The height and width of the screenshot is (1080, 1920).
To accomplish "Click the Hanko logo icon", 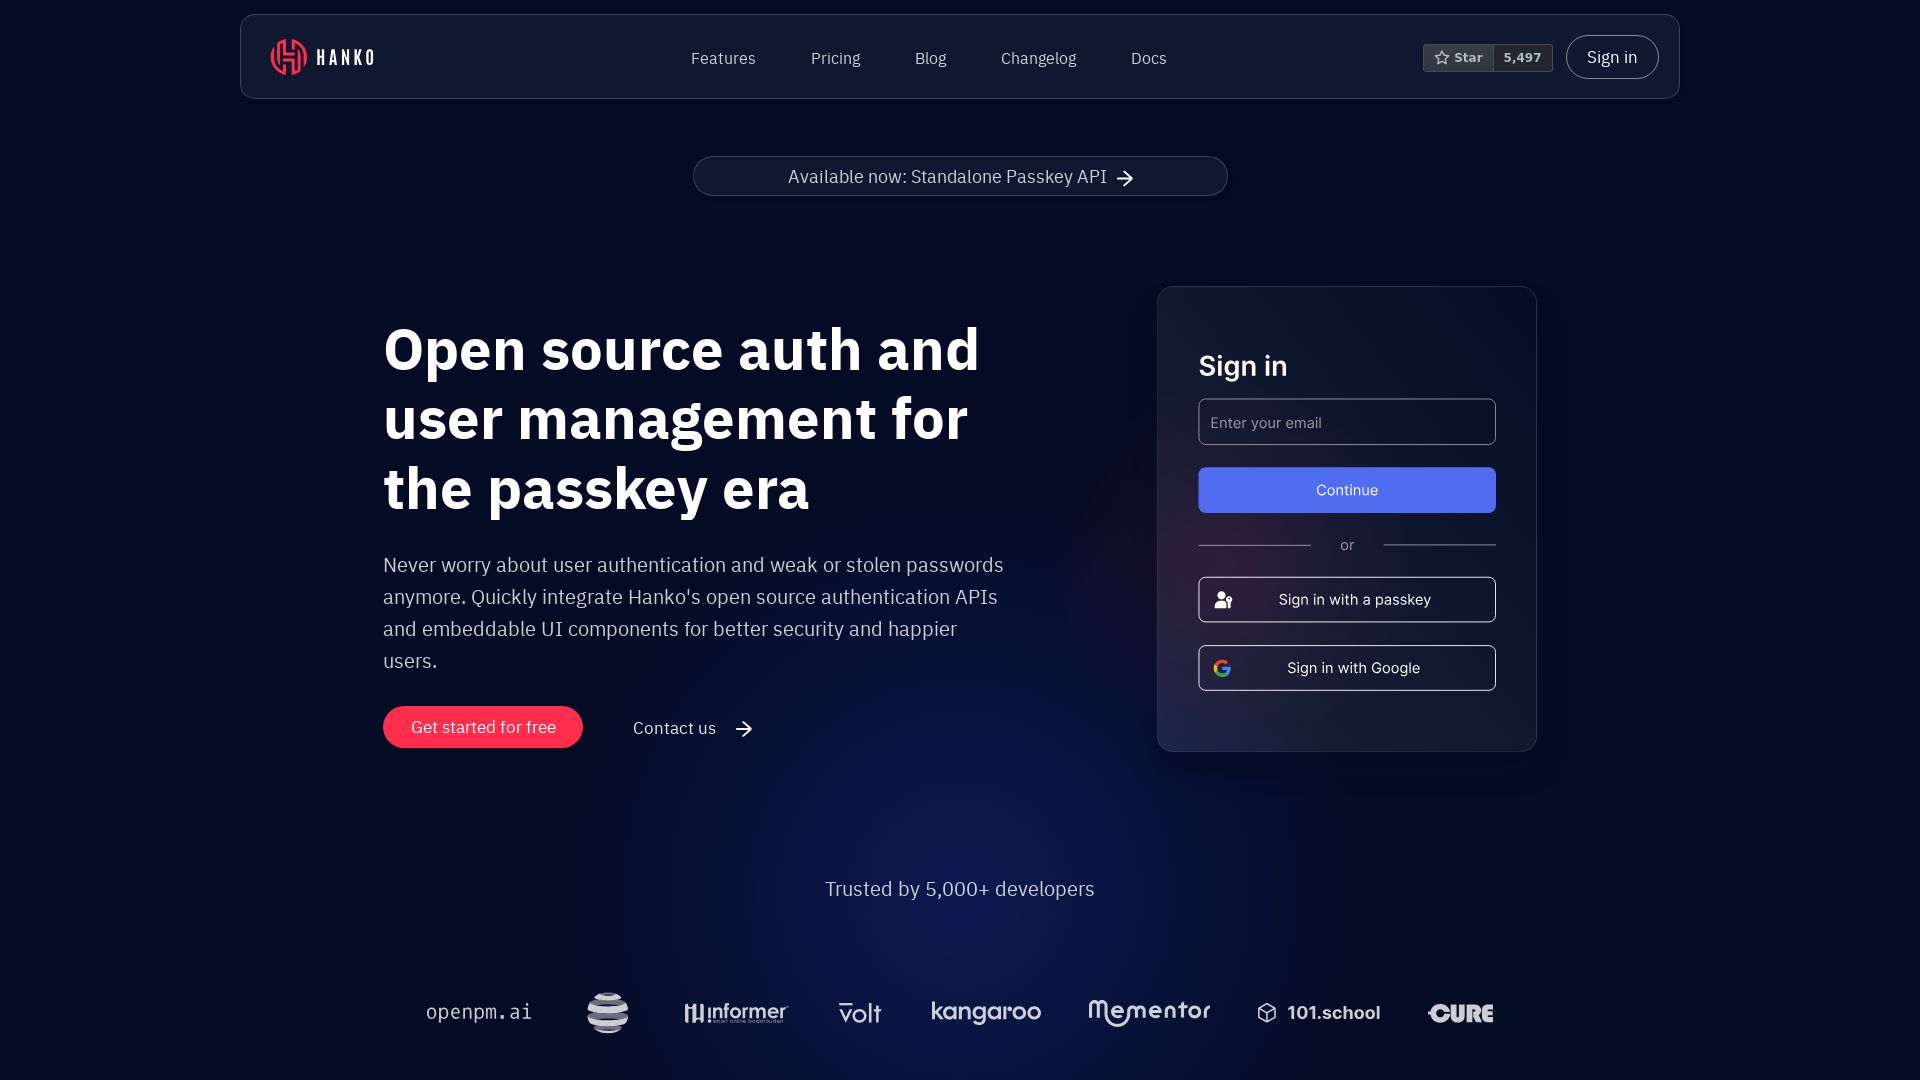I will pos(288,57).
